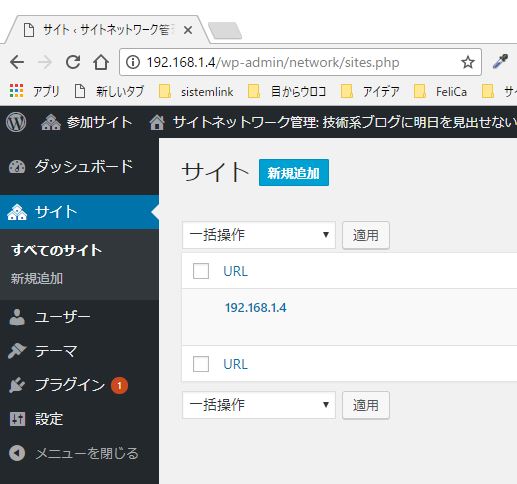Close the サイト browser tab

coord(188,30)
